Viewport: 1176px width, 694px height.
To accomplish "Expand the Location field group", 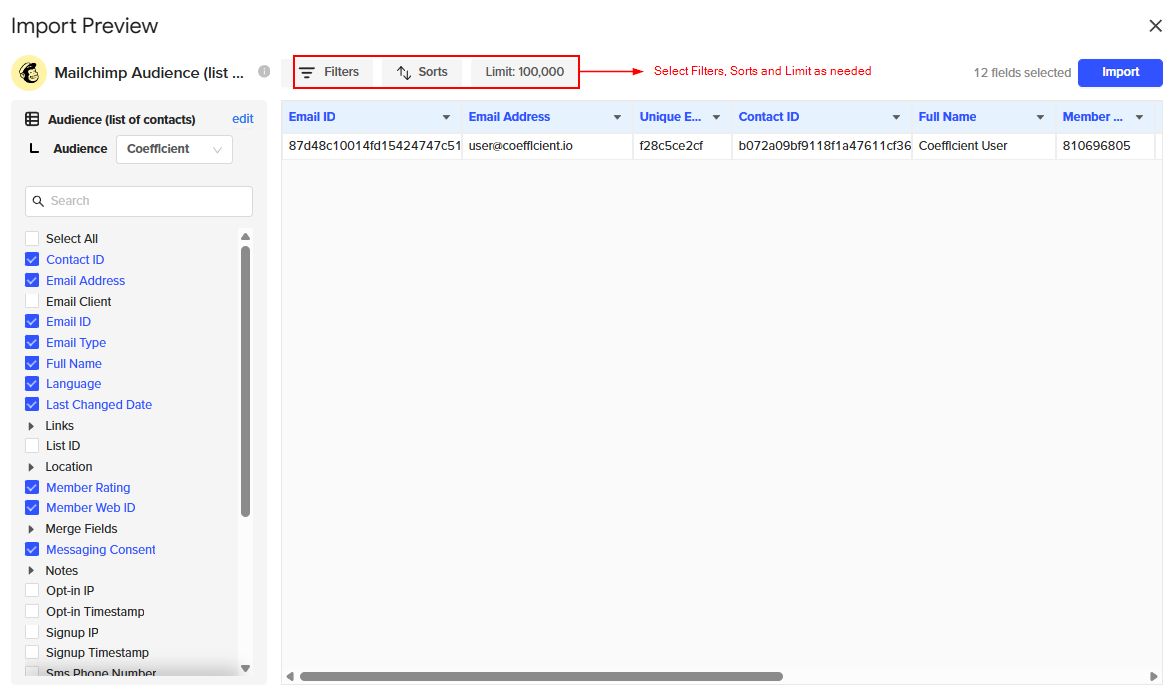I will click(x=31, y=467).
